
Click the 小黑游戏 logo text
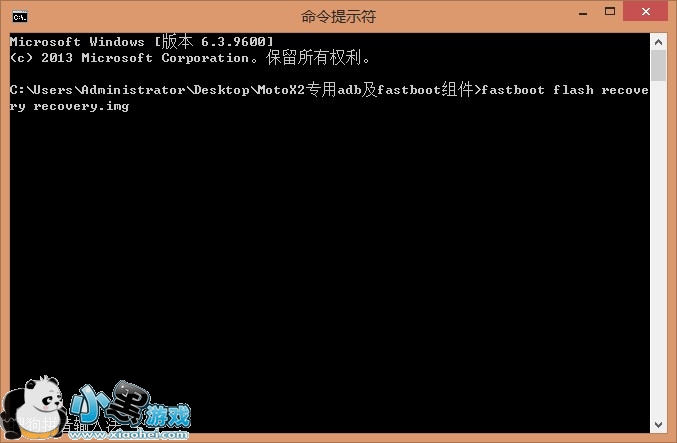tap(130, 405)
